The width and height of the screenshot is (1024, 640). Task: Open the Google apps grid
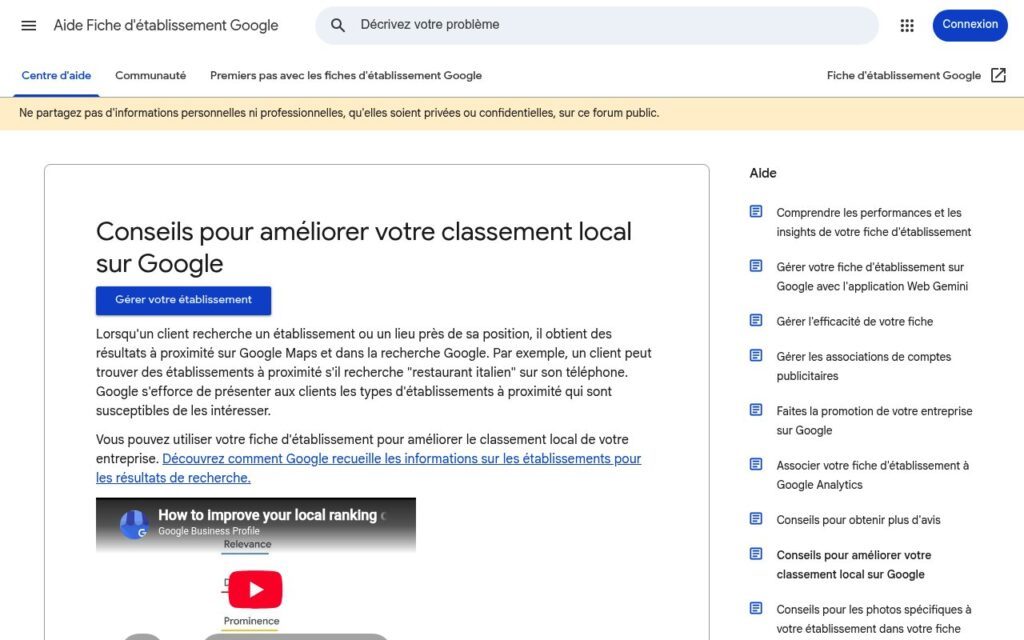click(906, 25)
